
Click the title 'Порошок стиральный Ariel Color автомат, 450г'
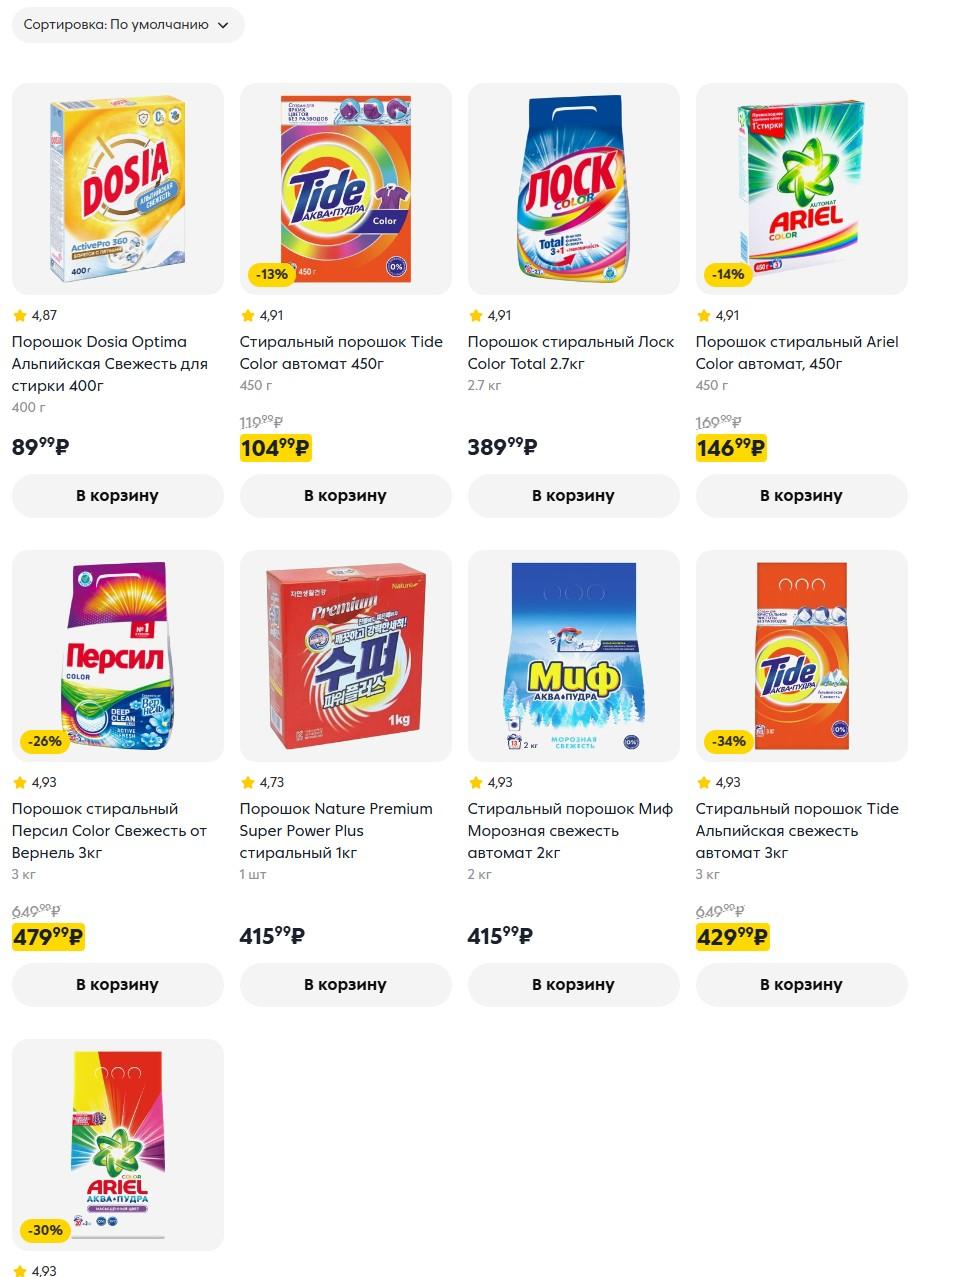click(797, 353)
